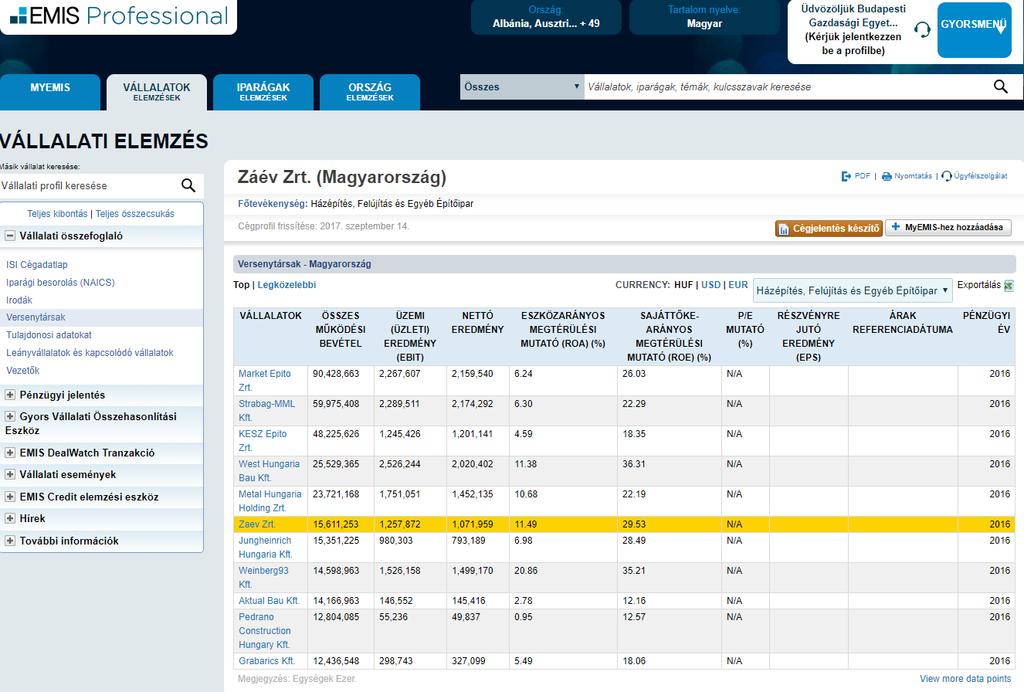Open the Házépítés industry filter dropdown
Viewport: 1024px width, 692px height.
(x=852, y=291)
